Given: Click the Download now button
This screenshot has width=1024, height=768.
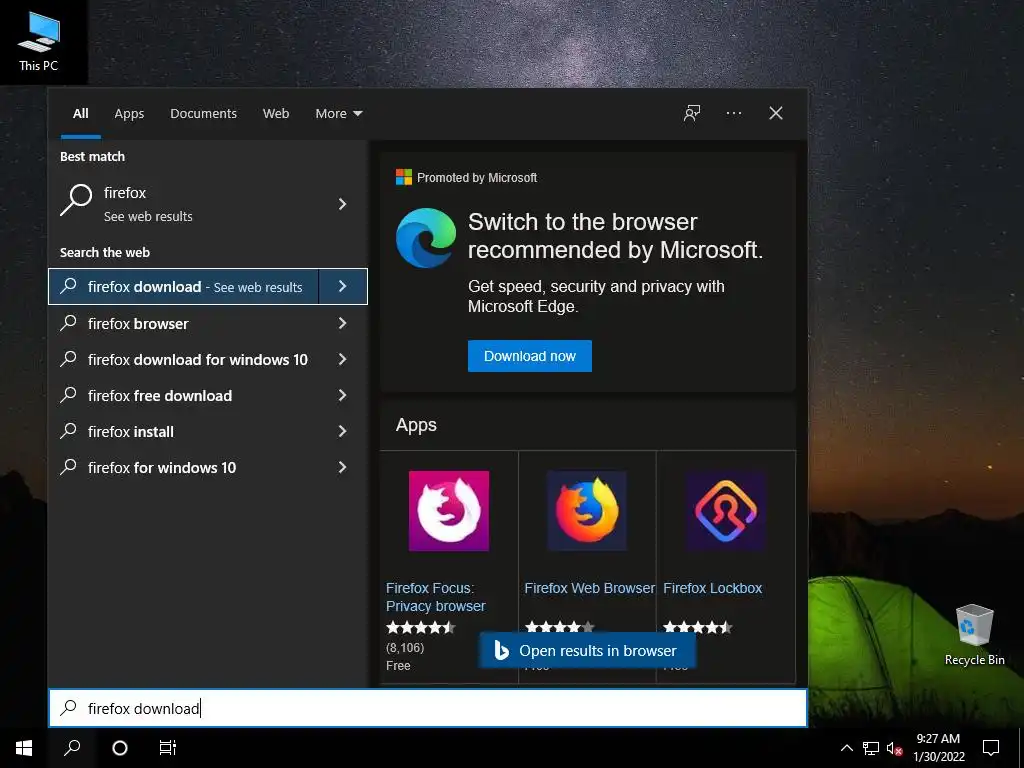Looking at the screenshot, I should click(x=530, y=356).
